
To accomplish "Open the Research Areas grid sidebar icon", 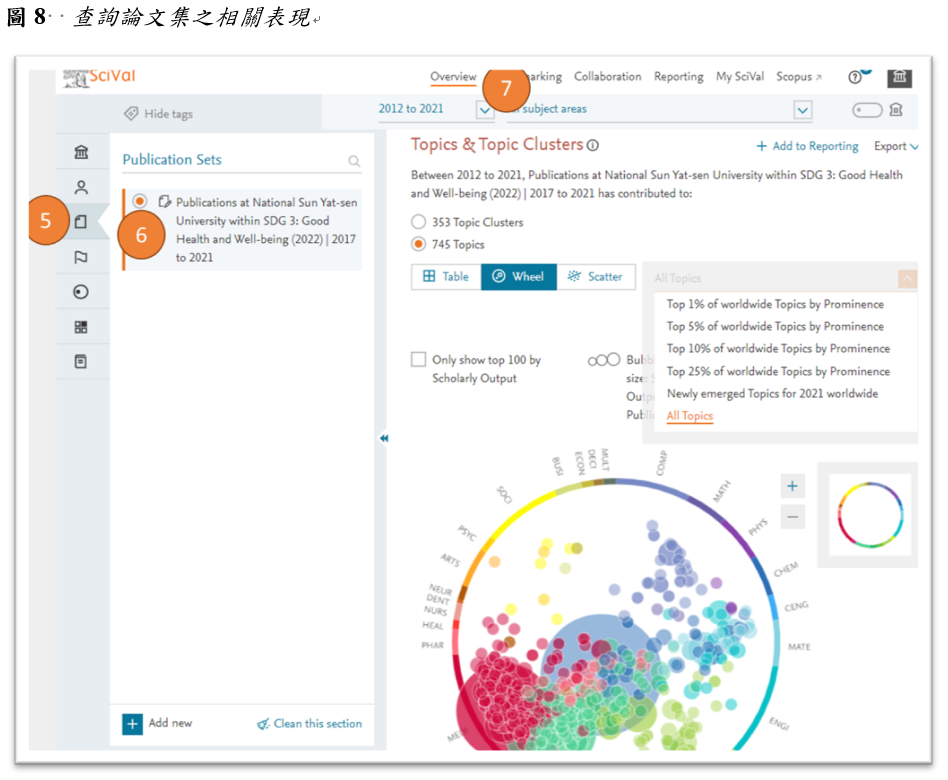I will coord(81,327).
